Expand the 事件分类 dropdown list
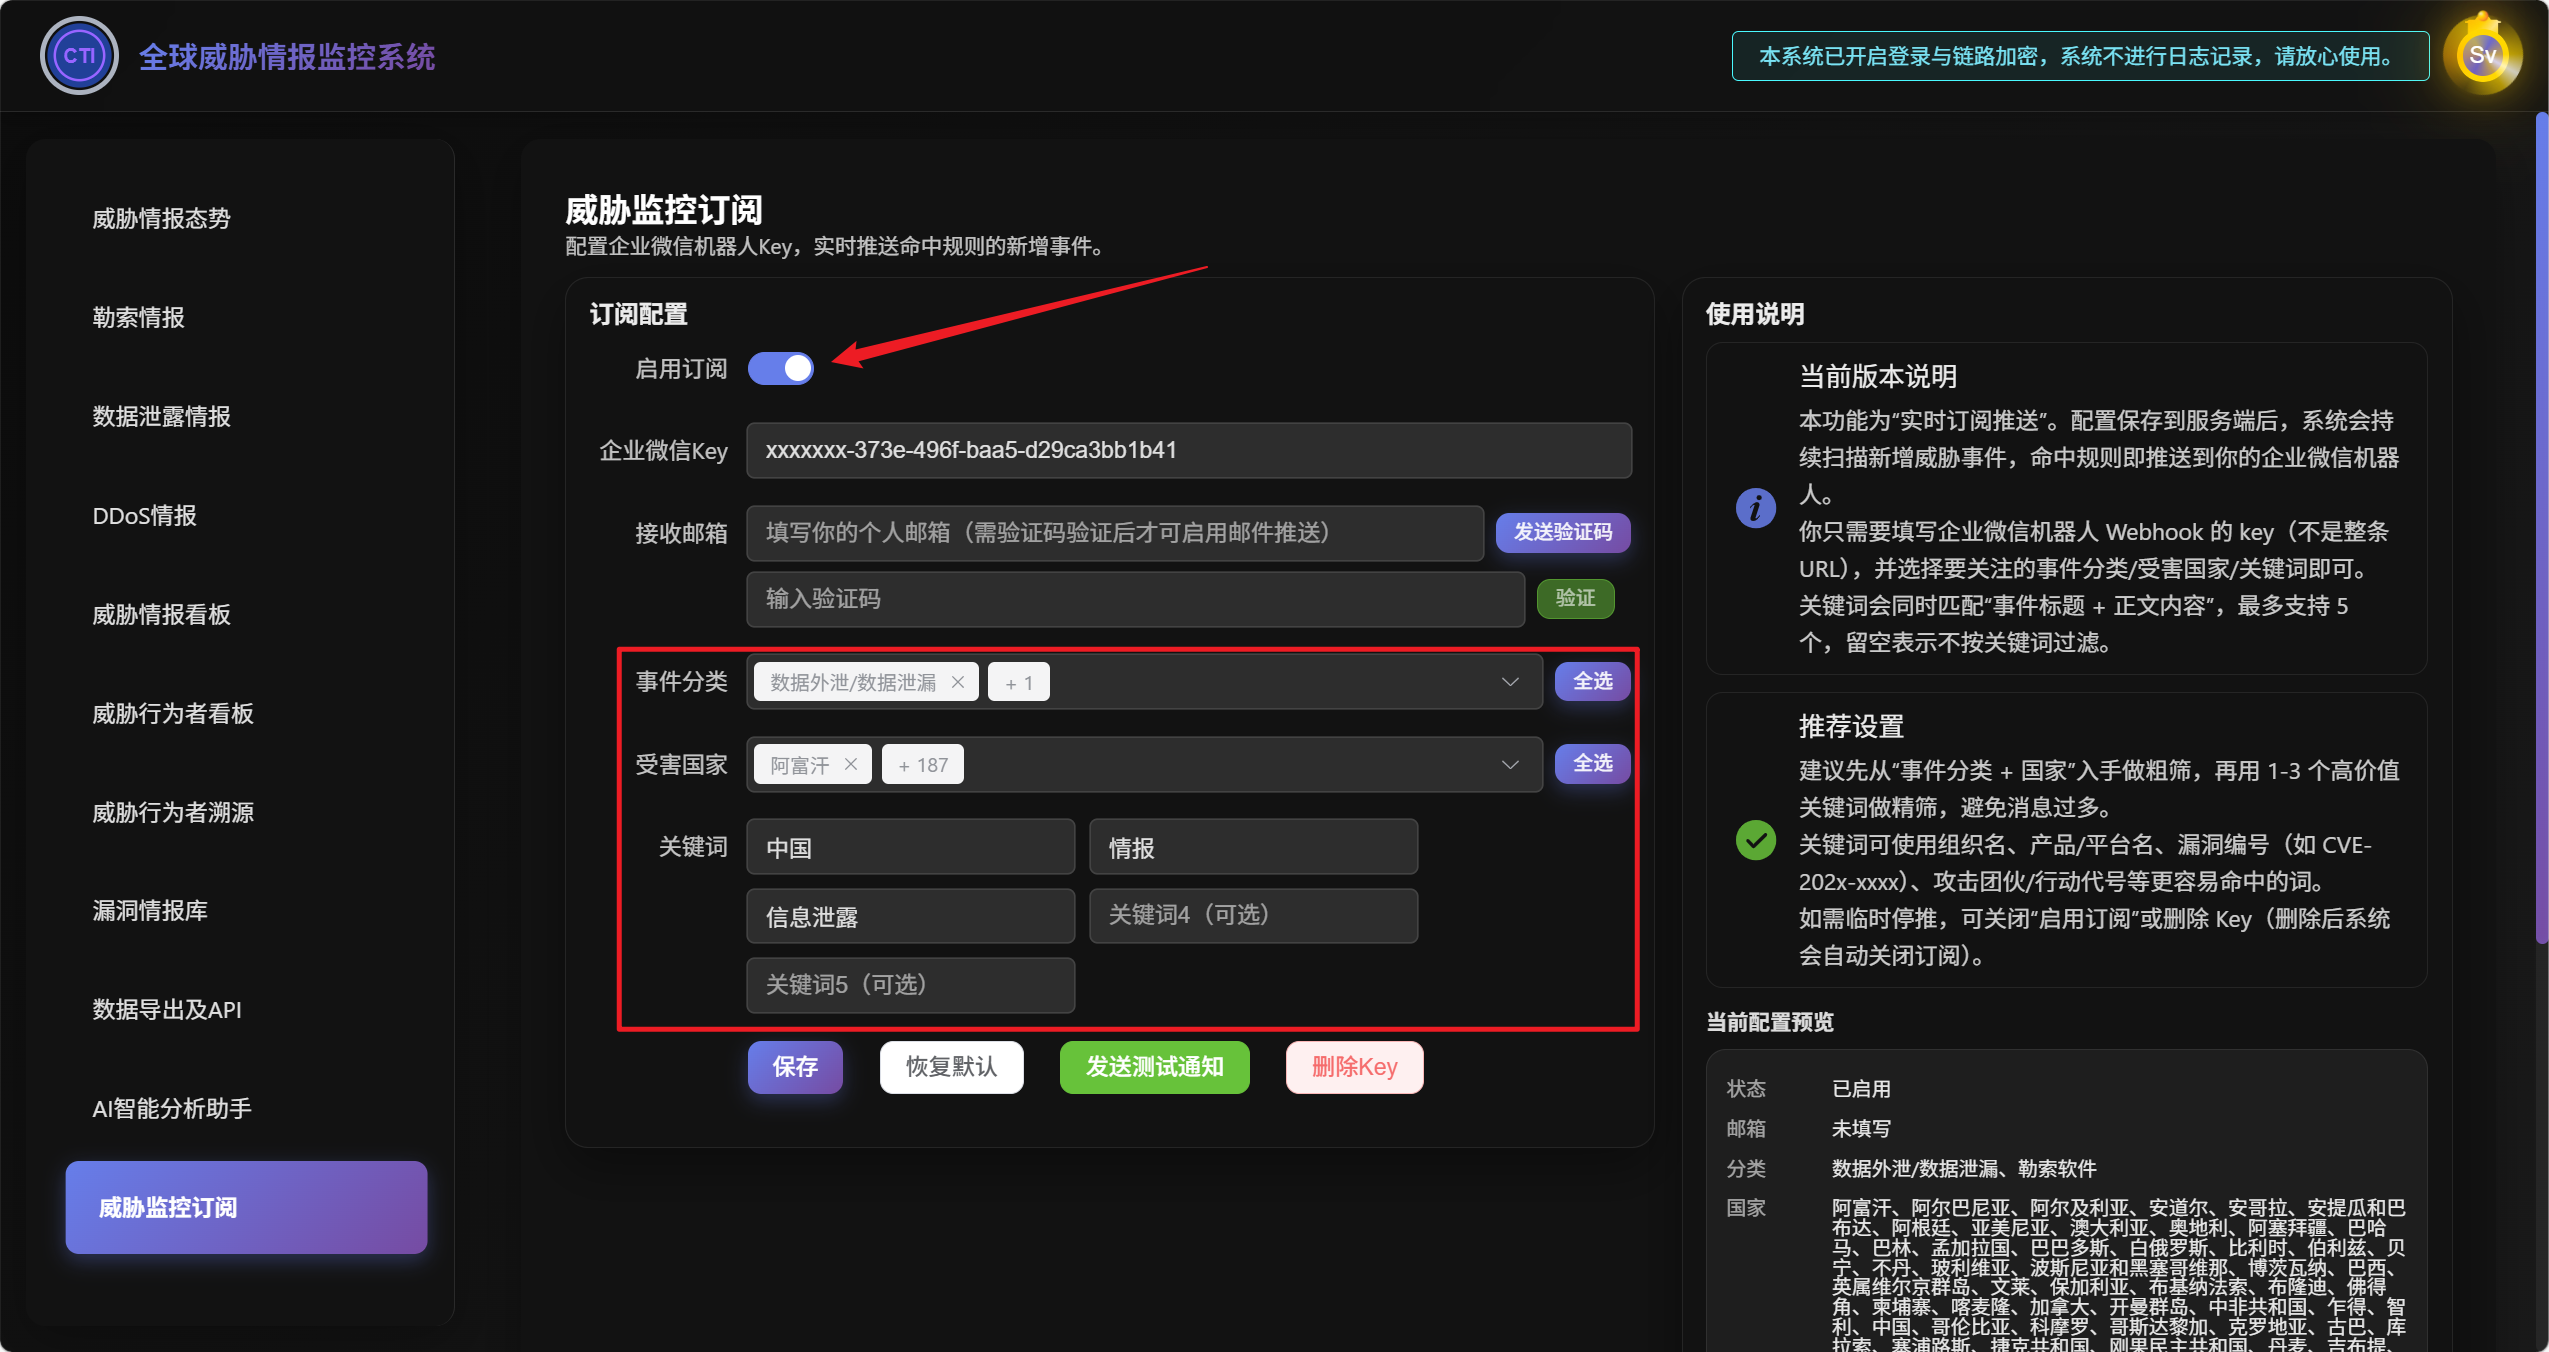This screenshot has height=1352, width=2549. pos(1508,681)
